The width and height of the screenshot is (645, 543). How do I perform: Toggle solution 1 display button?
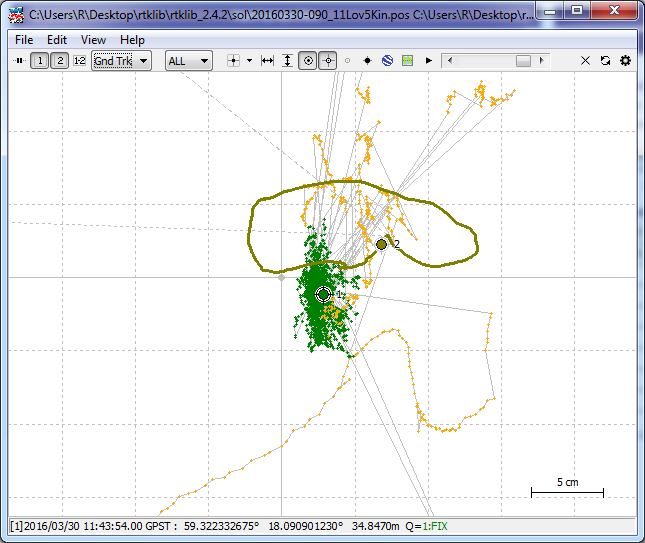[x=39, y=61]
